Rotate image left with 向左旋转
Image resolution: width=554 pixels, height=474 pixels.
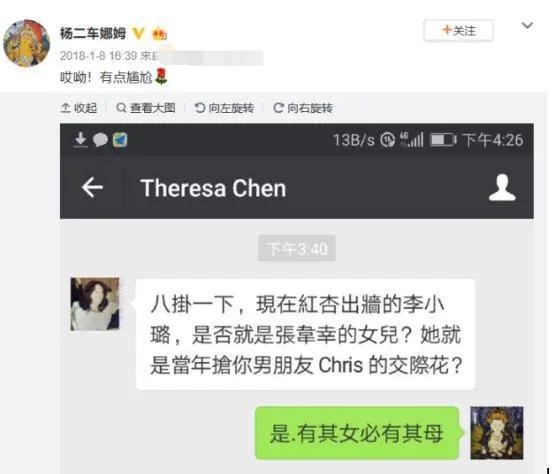[224, 108]
